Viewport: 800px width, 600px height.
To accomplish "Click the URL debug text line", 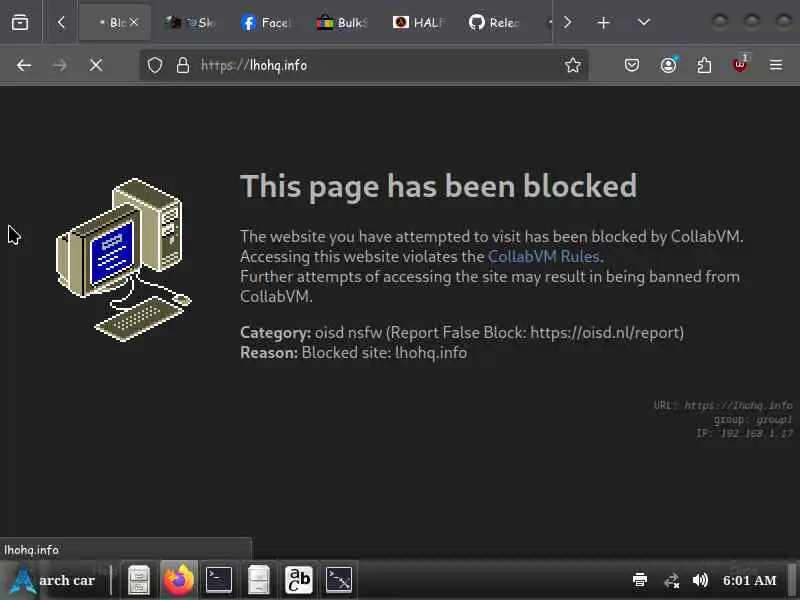I will click(x=723, y=405).
